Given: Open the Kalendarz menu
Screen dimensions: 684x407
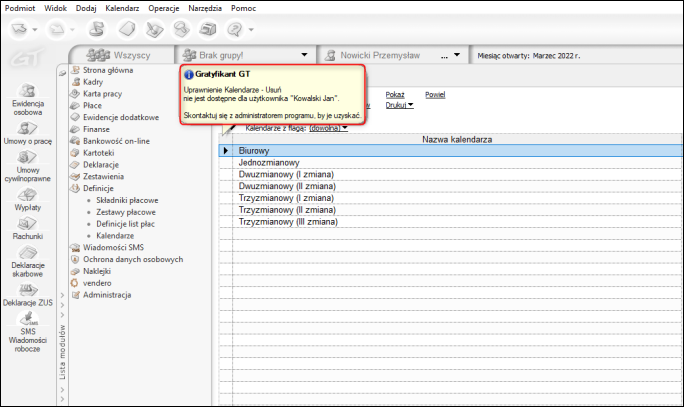Looking at the screenshot, I should tap(122, 8).
